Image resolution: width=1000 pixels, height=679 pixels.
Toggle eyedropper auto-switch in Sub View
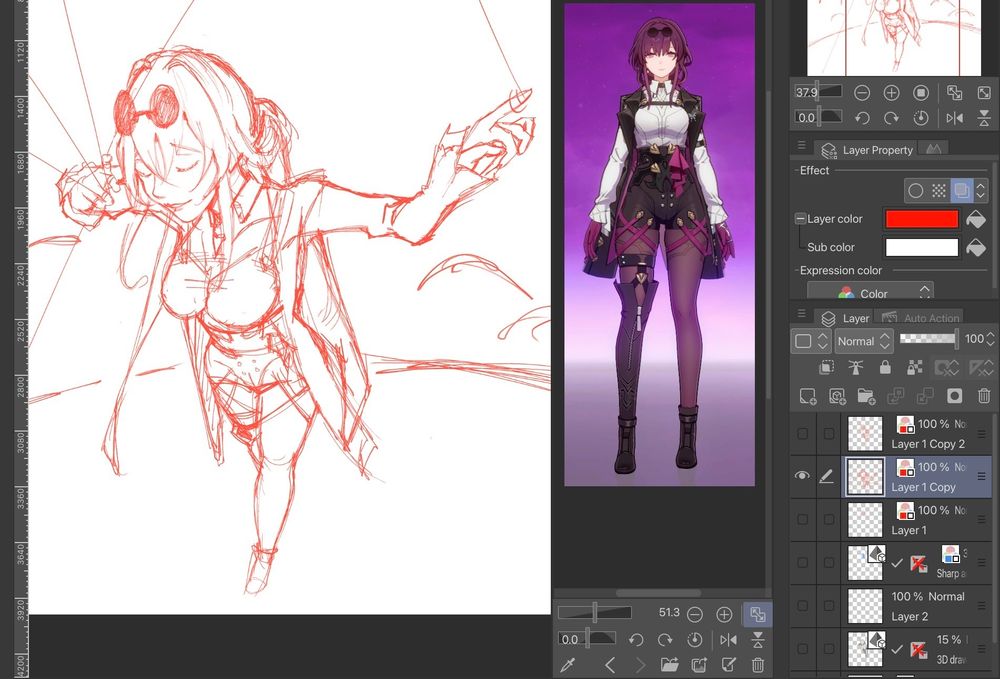[x=568, y=665]
